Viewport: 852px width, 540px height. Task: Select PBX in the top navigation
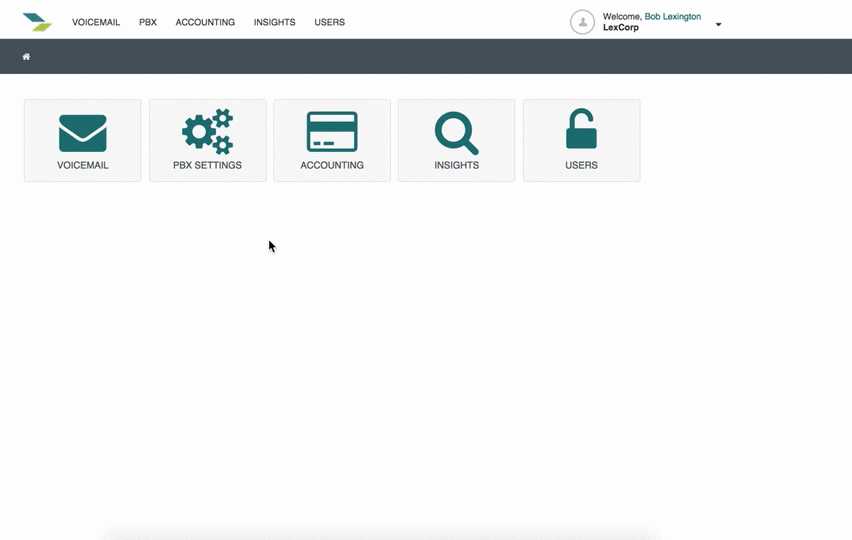[148, 22]
